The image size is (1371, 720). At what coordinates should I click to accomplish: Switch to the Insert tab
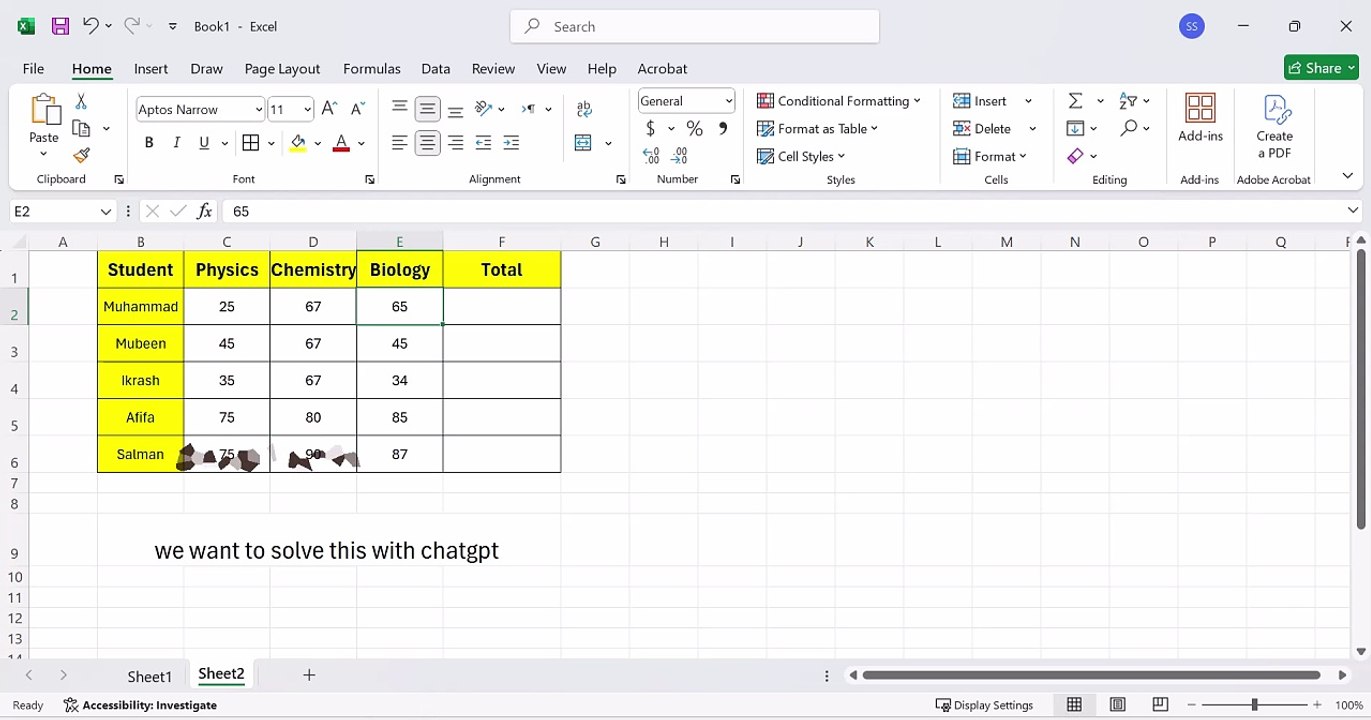click(x=151, y=68)
